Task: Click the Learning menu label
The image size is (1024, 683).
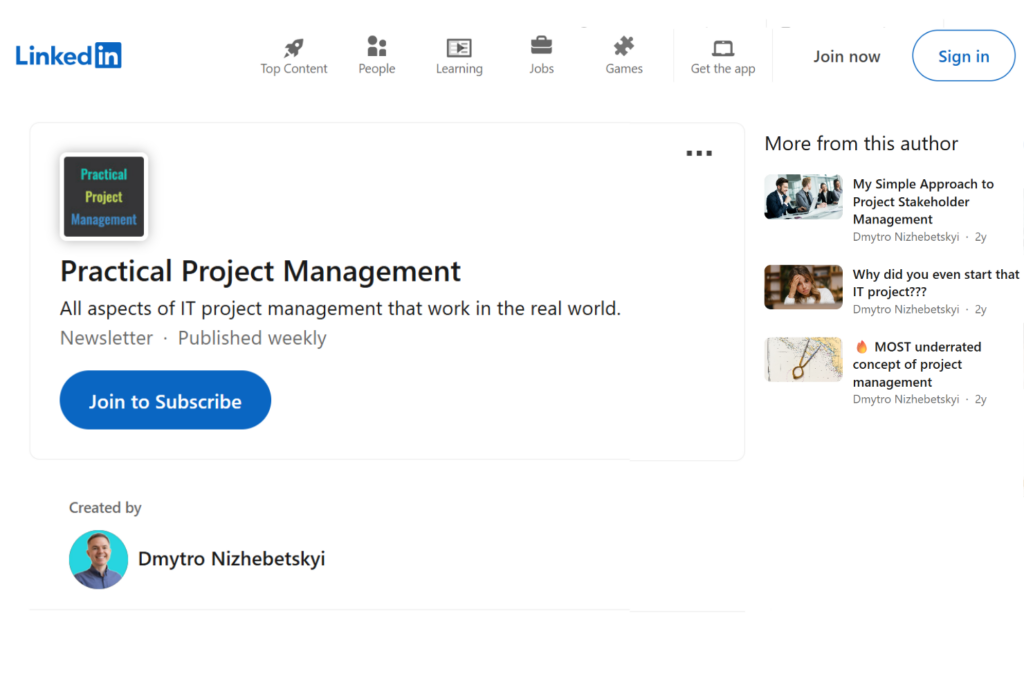Action: 459,69
